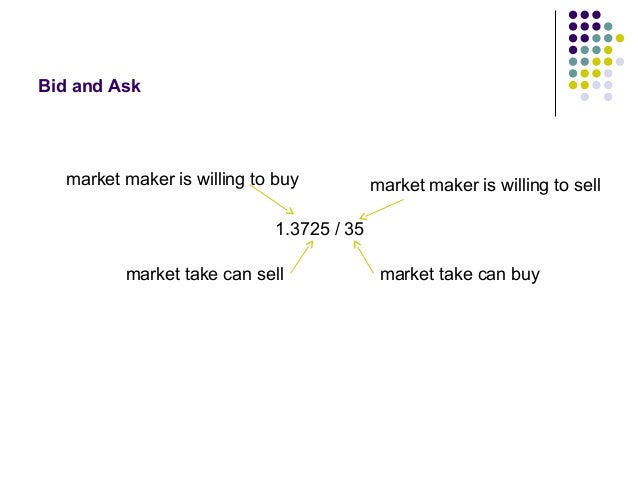Click the teal dot ending the second dot row
638x479 pixels.
click(608, 27)
